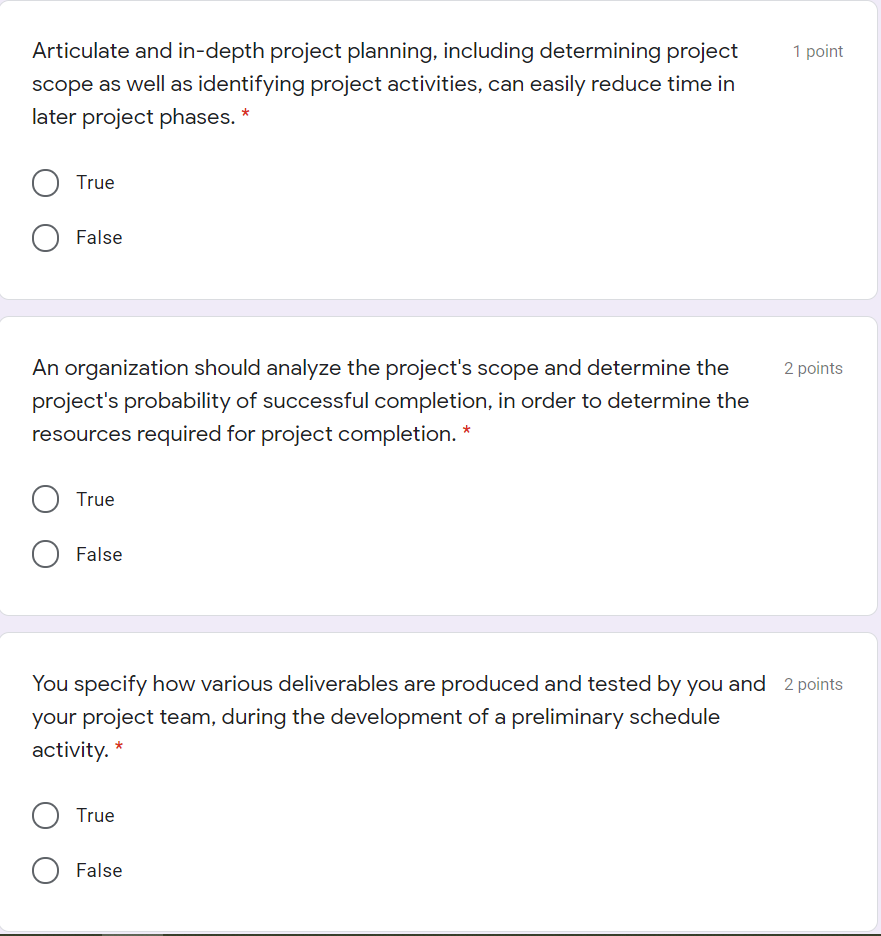Click the 2 points label on the third question
The height and width of the screenshot is (936, 881).
(813, 684)
